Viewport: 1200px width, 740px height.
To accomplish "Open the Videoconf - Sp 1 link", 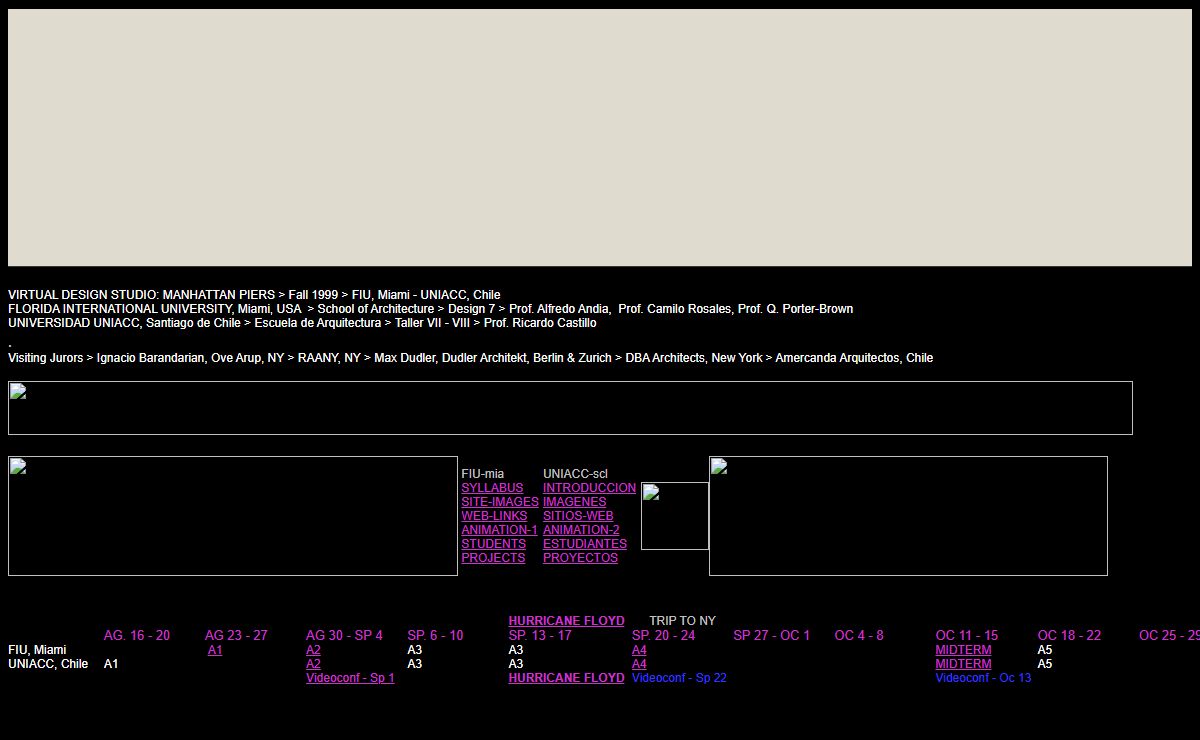I will 350,678.
